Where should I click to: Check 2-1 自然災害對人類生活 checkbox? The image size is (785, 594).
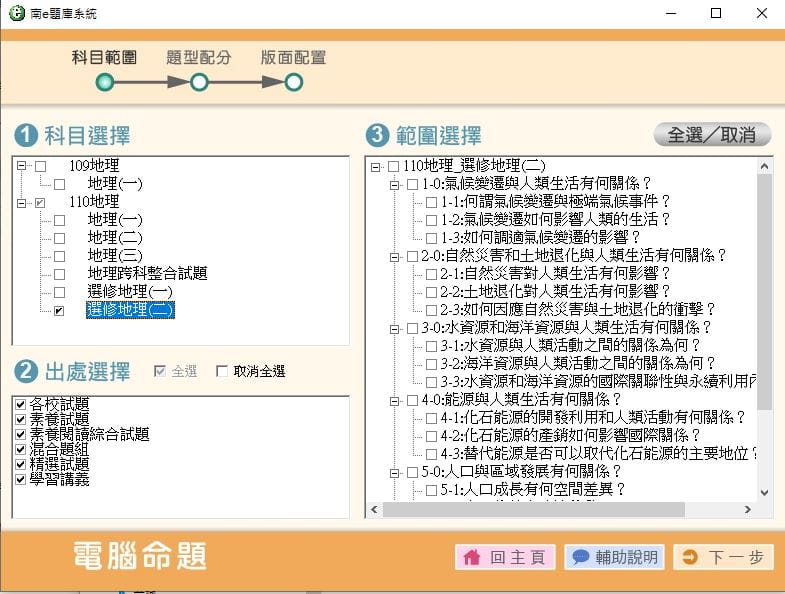pos(431,274)
